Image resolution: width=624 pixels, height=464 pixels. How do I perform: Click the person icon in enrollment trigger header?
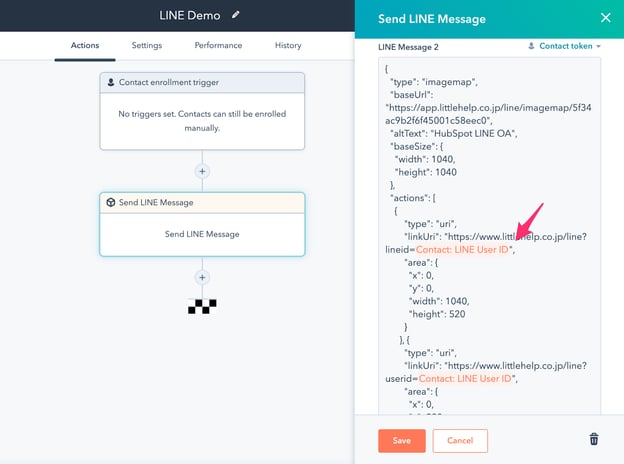tap(110, 82)
